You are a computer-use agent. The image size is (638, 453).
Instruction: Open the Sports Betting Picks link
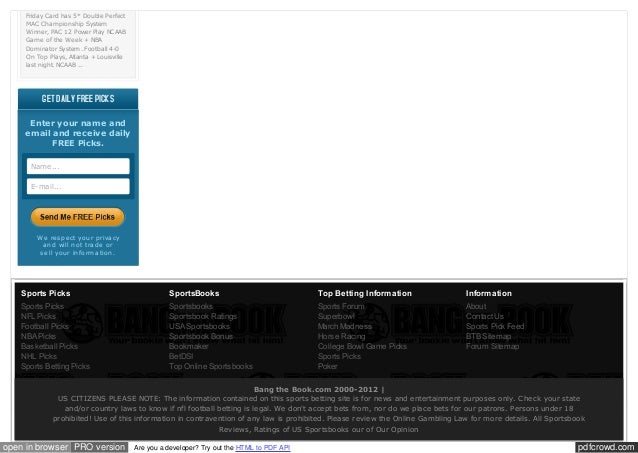click(x=55, y=366)
